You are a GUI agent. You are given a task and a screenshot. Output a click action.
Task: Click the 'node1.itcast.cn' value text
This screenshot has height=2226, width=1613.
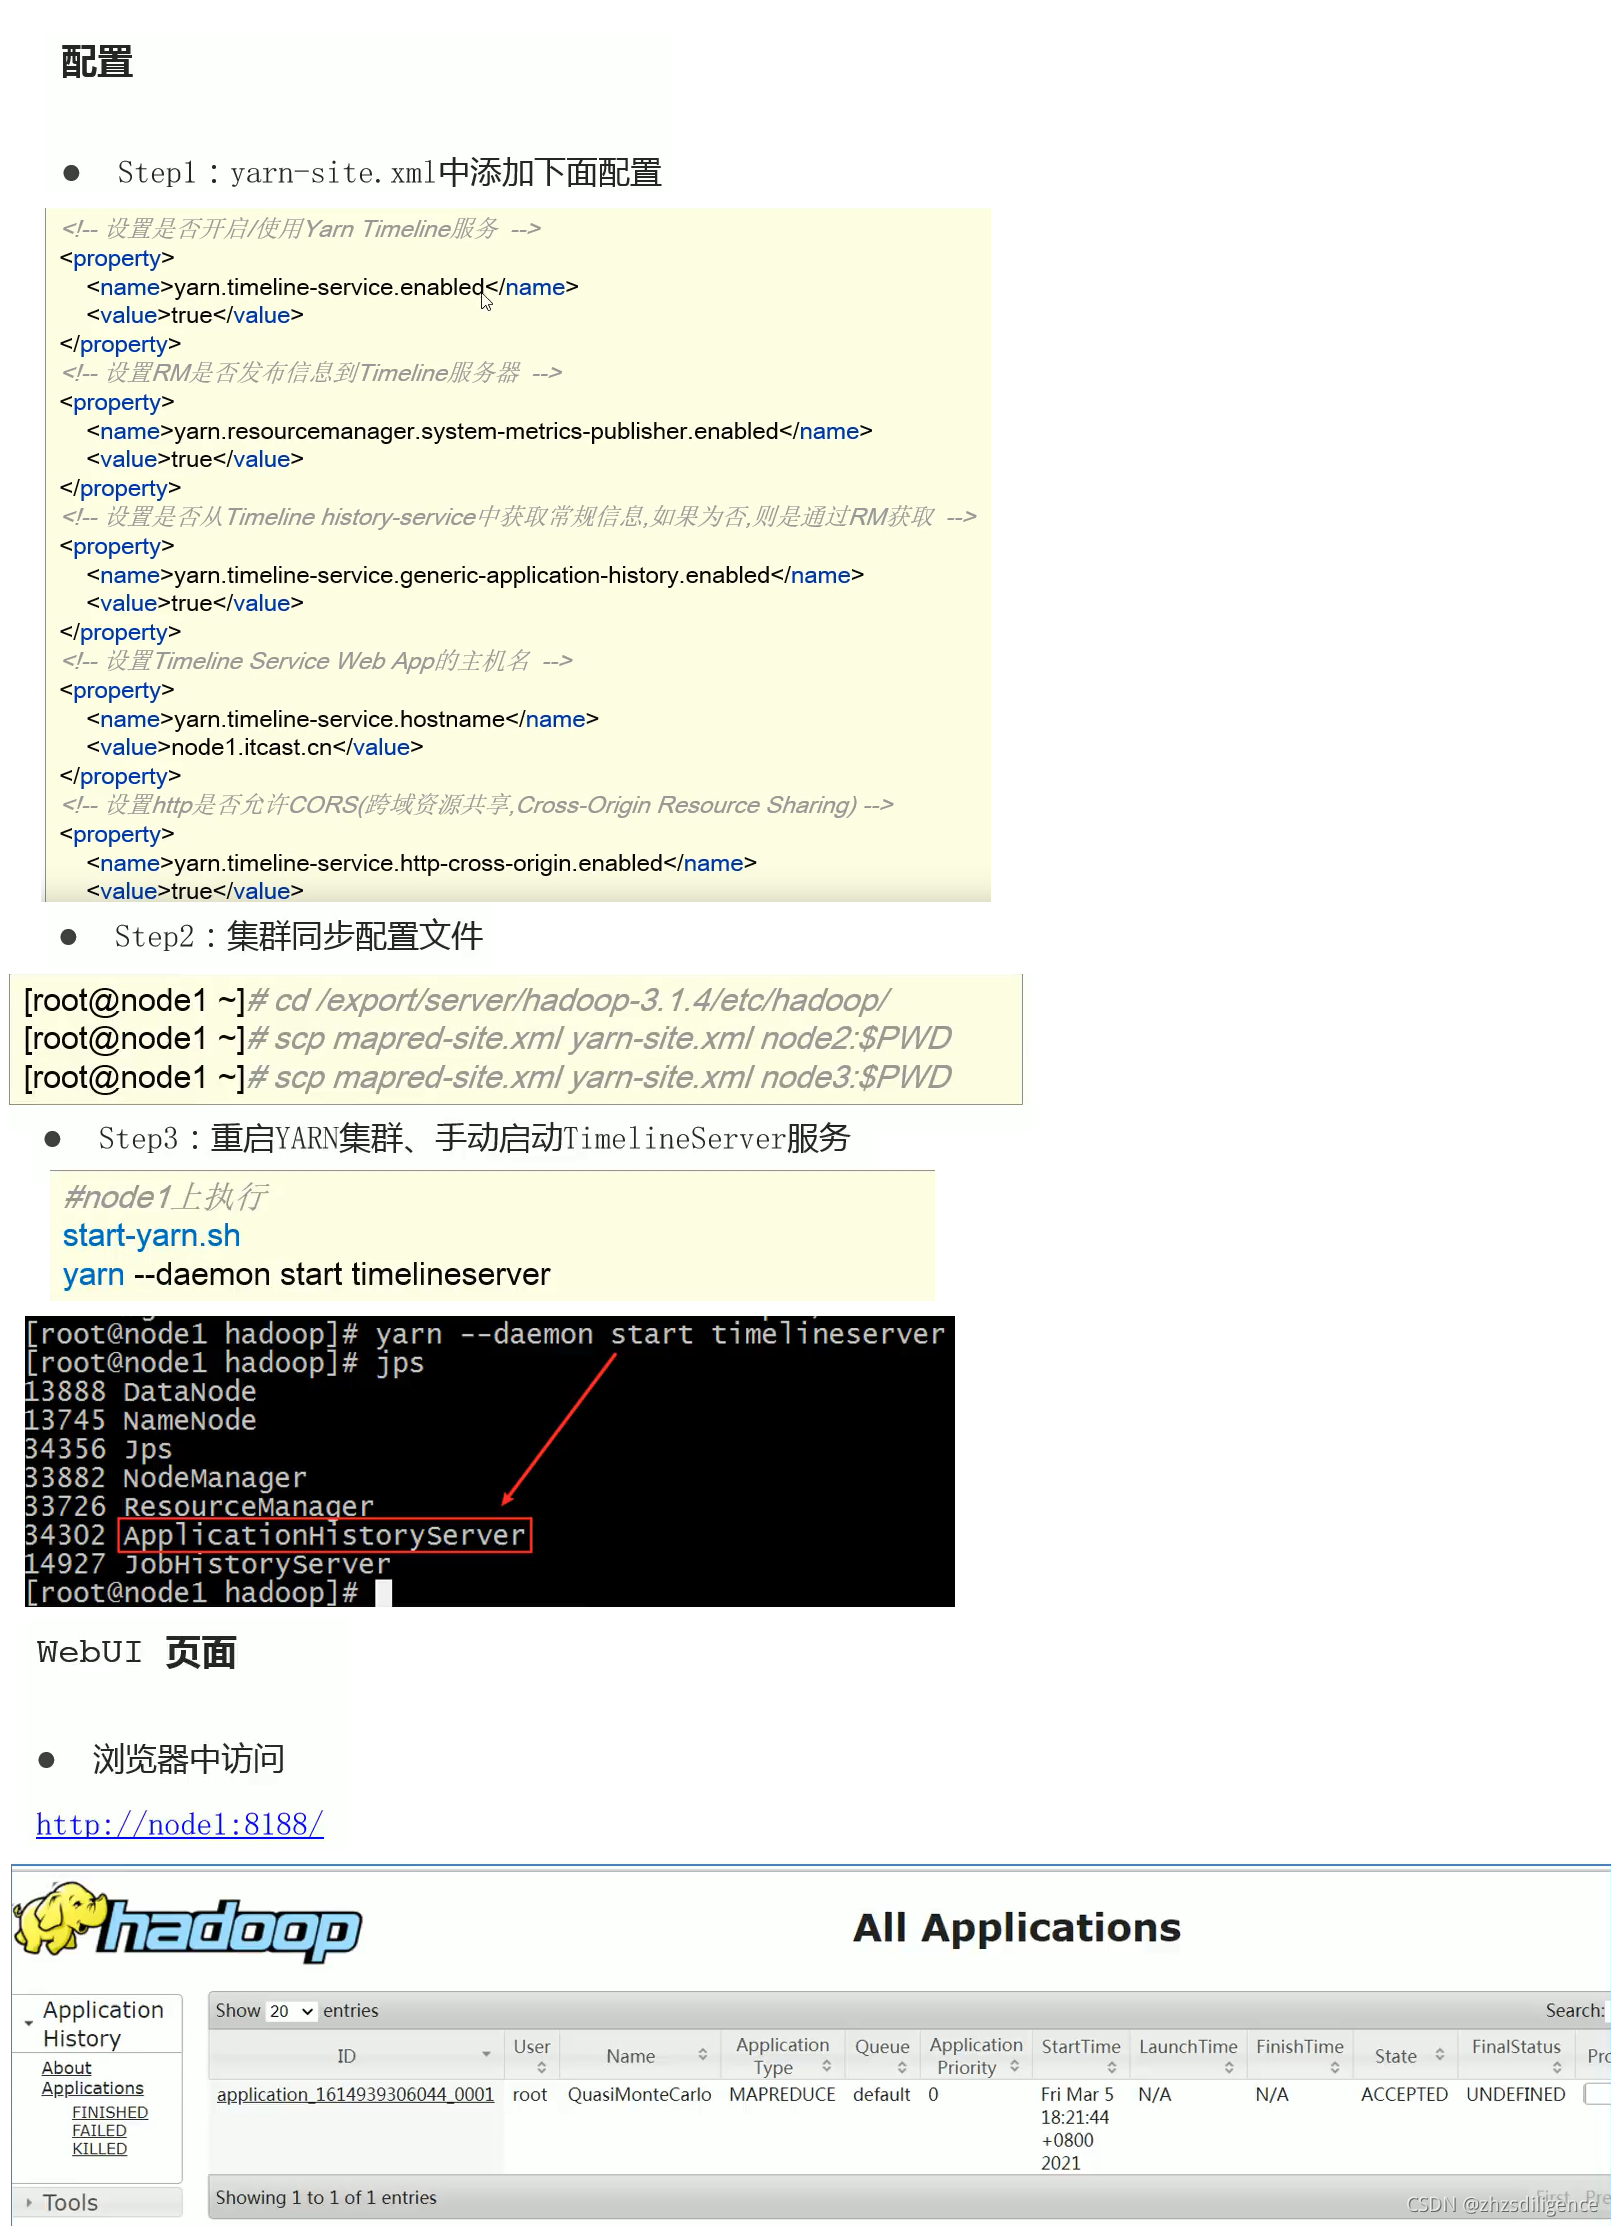252,747
